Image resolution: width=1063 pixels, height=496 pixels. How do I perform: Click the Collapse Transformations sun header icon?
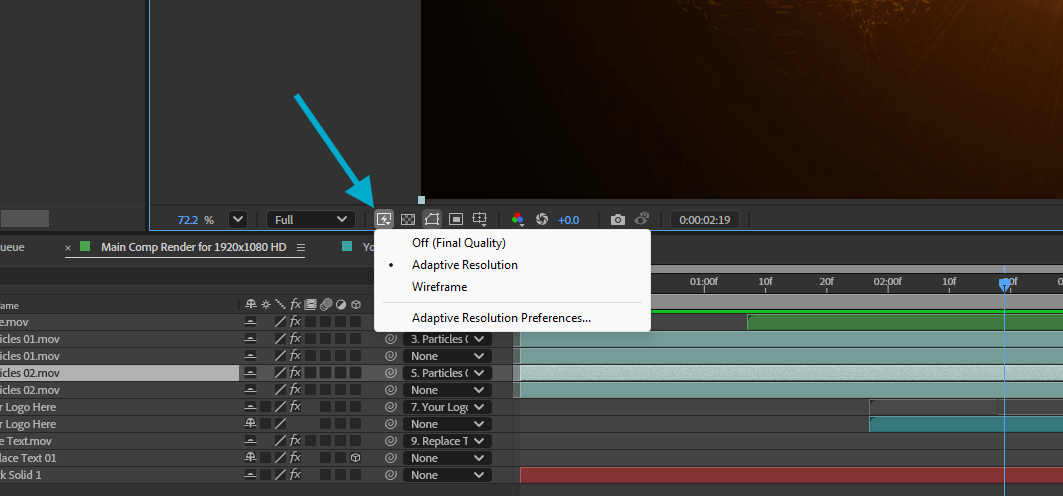[266, 305]
